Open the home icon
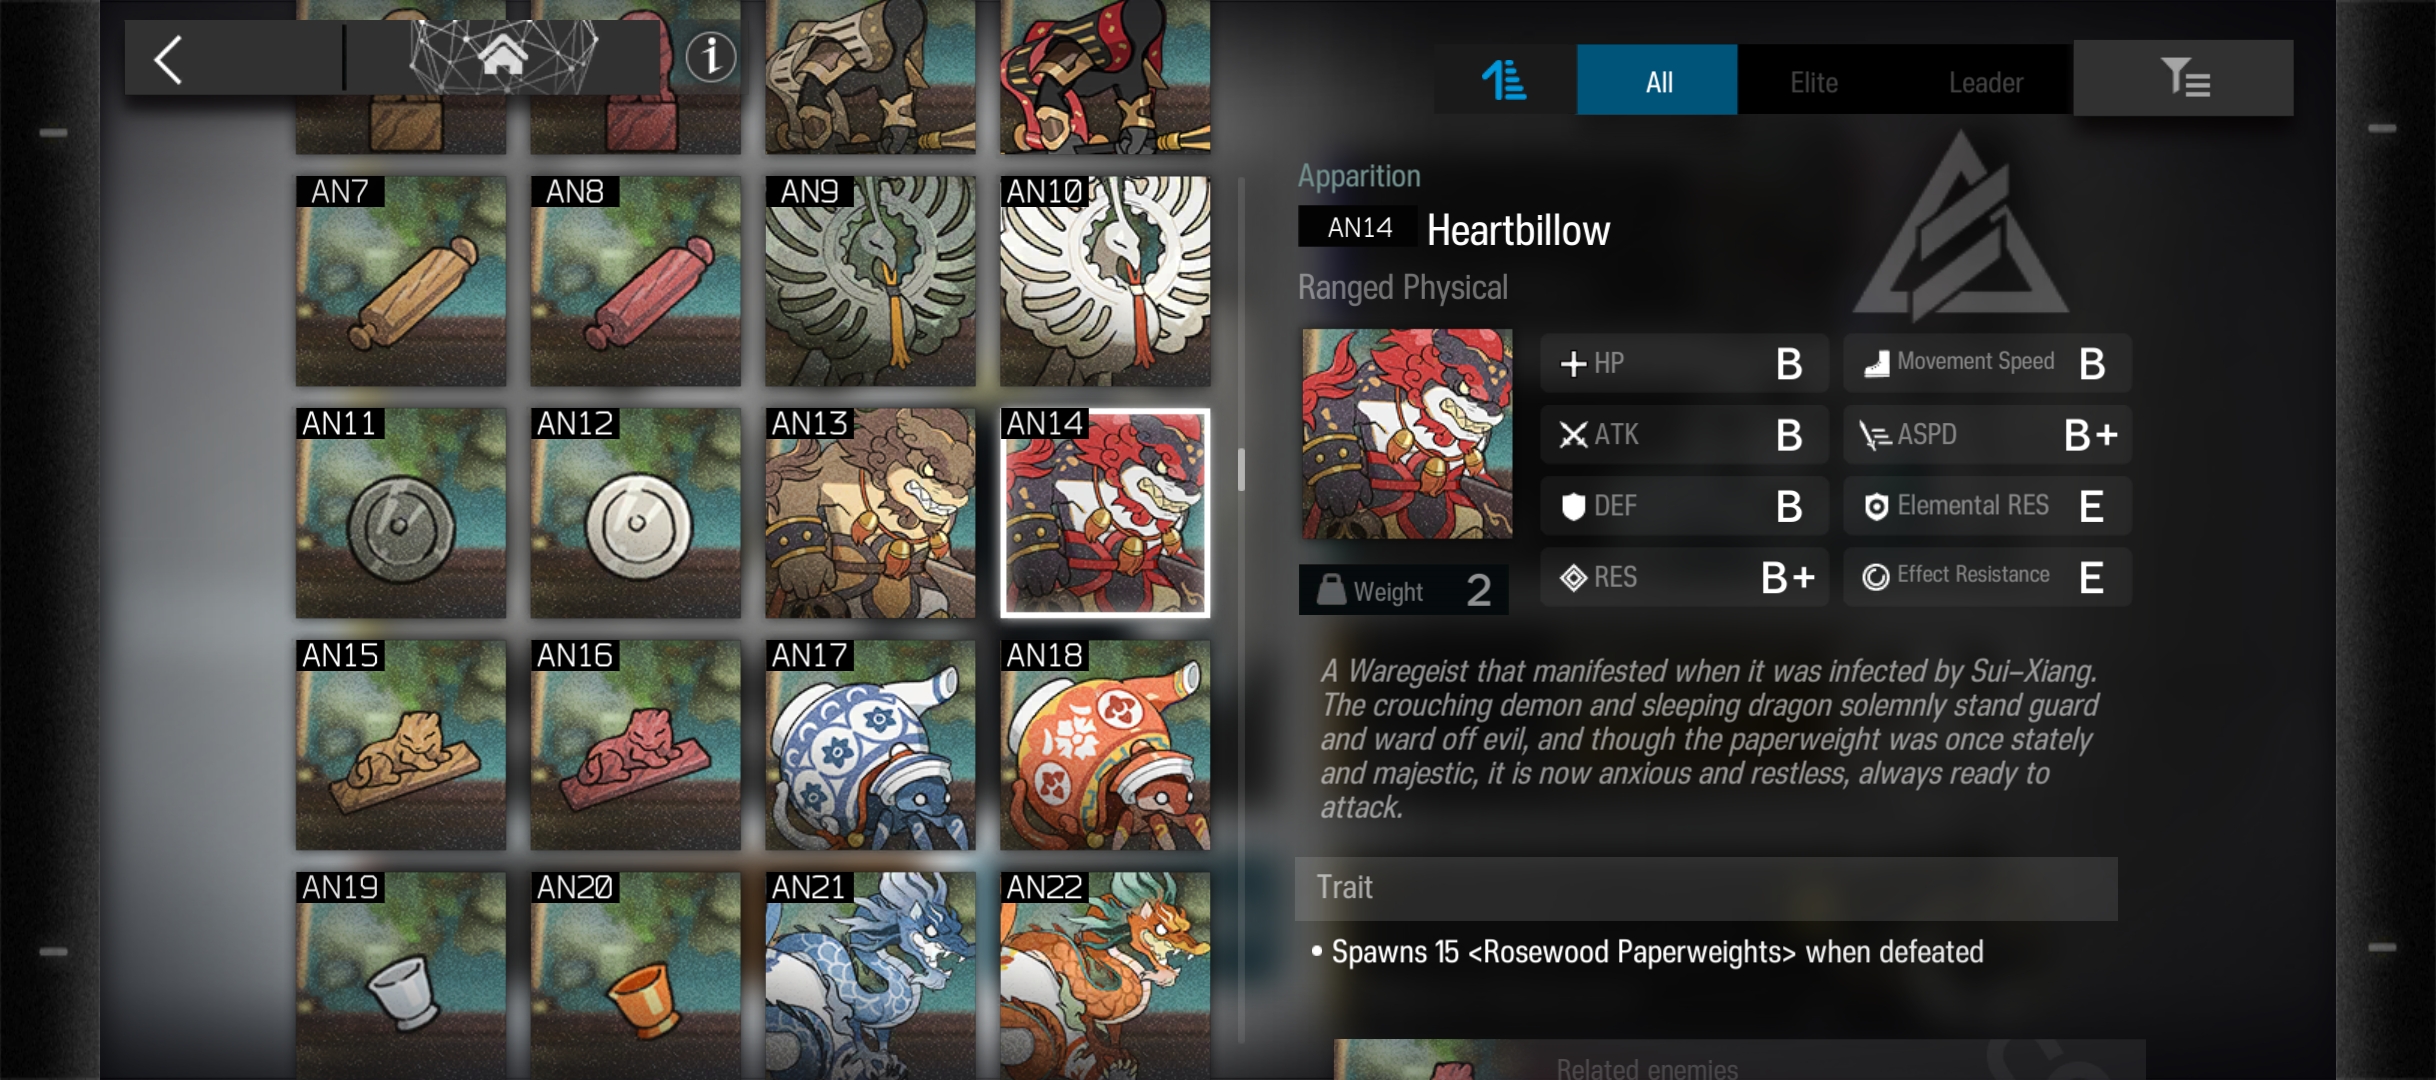The height and width of the screenshot is (1080, 2436). [x=502, y=56]
